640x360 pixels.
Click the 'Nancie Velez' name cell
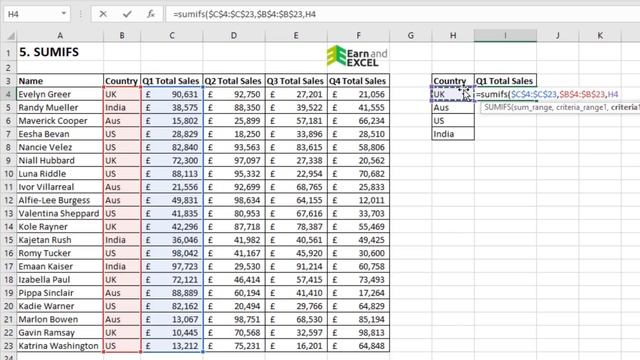click(60, 147)
